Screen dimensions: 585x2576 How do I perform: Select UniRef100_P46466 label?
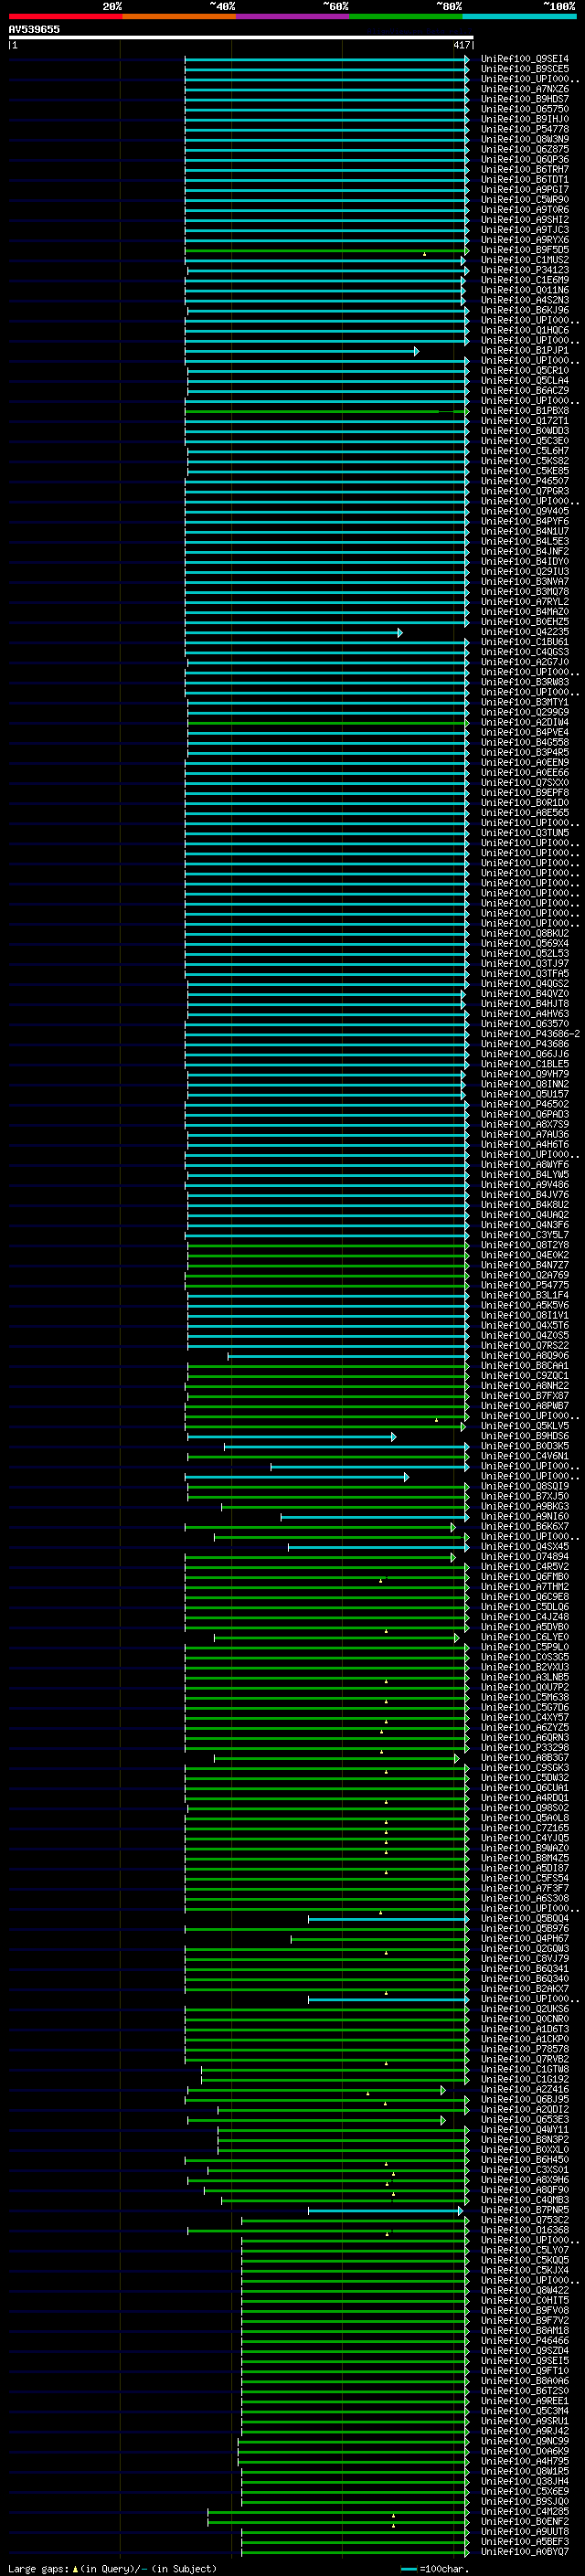click(x=524, y=2340)
